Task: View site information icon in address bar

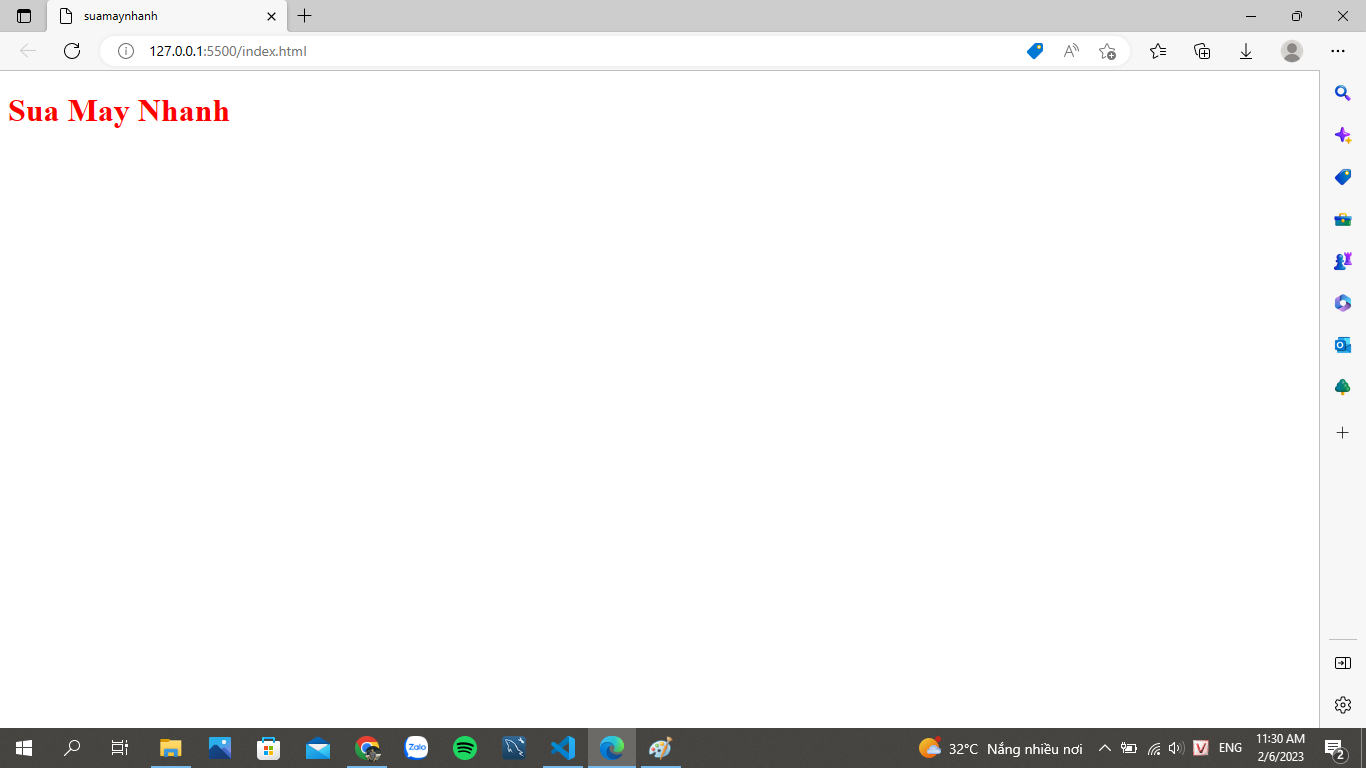Action: click(126, 51)
